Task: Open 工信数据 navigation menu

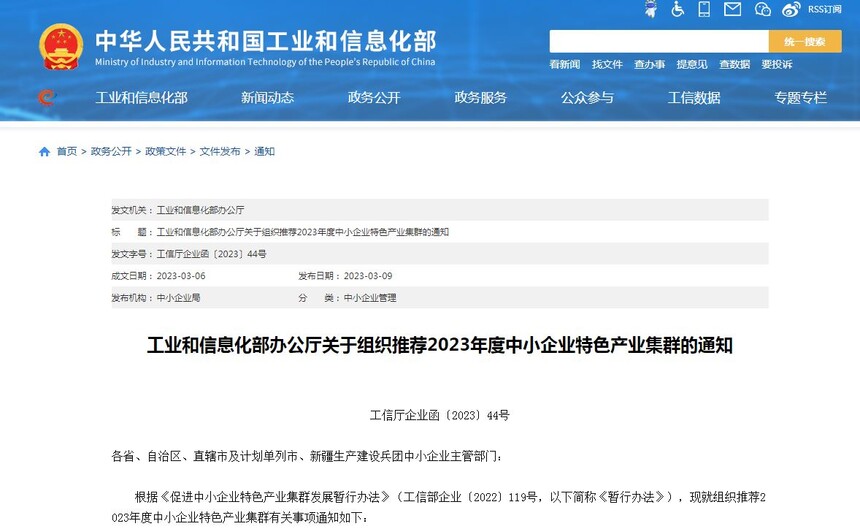Action: 694,98
